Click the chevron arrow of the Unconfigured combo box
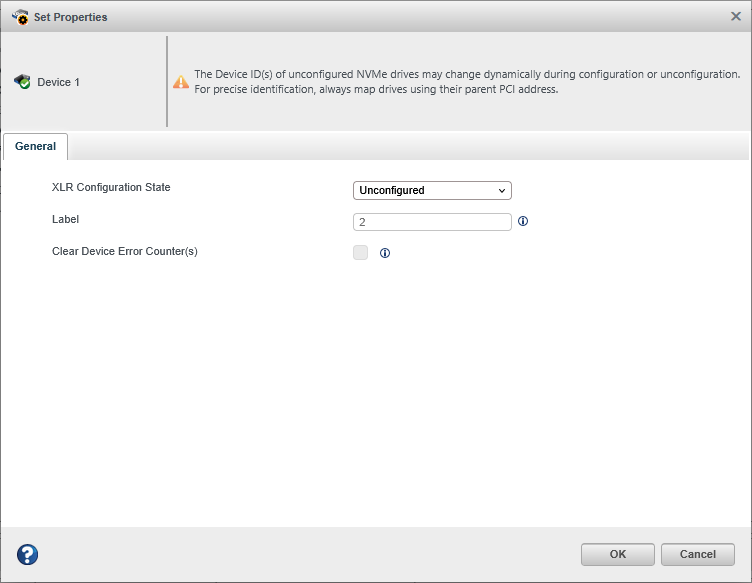This screenshot has width=752, height=583. click(x=501, y=190)
